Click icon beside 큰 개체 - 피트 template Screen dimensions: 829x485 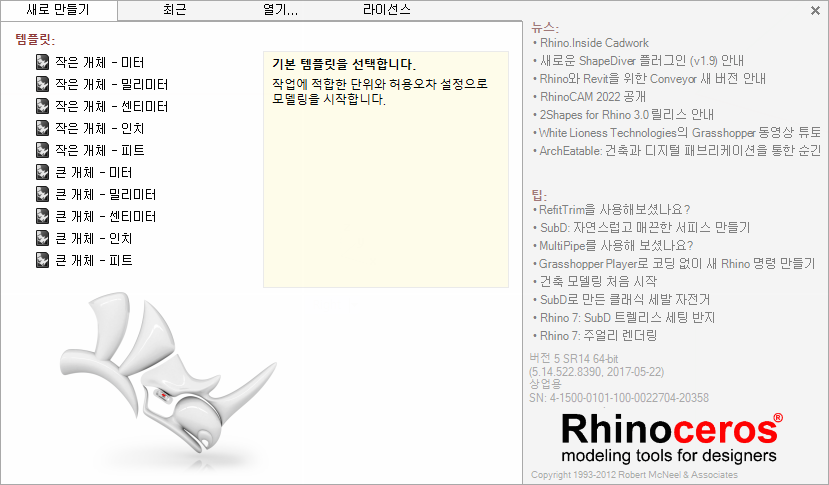[x=42, y=260]
